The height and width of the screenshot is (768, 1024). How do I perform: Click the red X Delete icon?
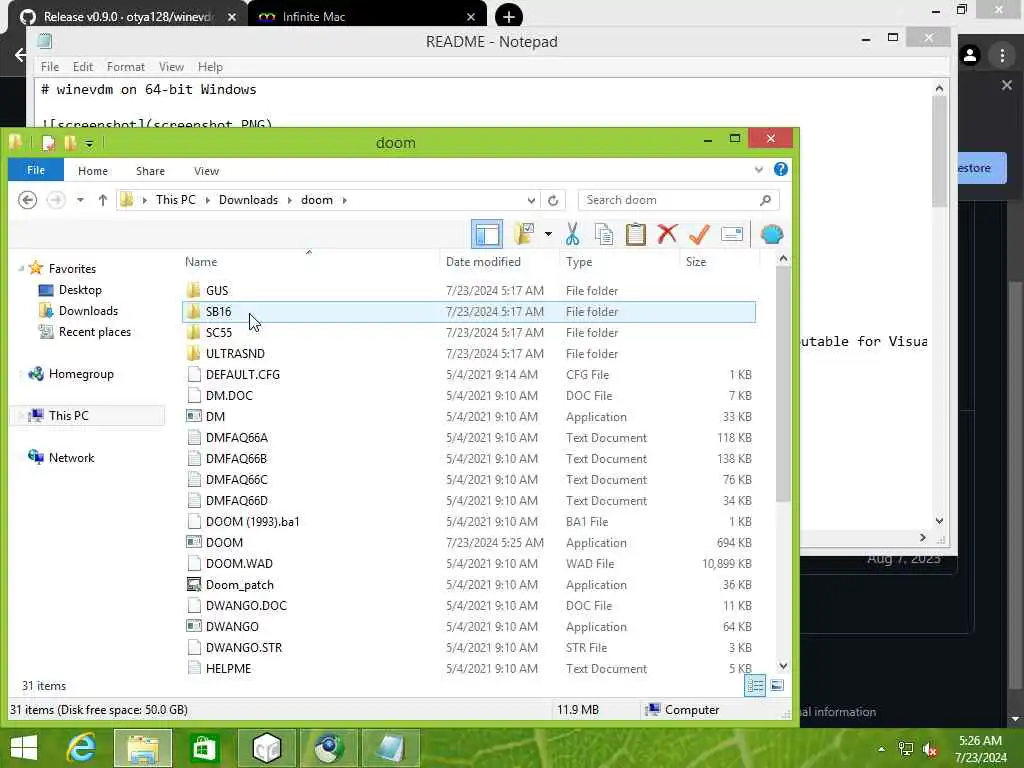(667, 234)
